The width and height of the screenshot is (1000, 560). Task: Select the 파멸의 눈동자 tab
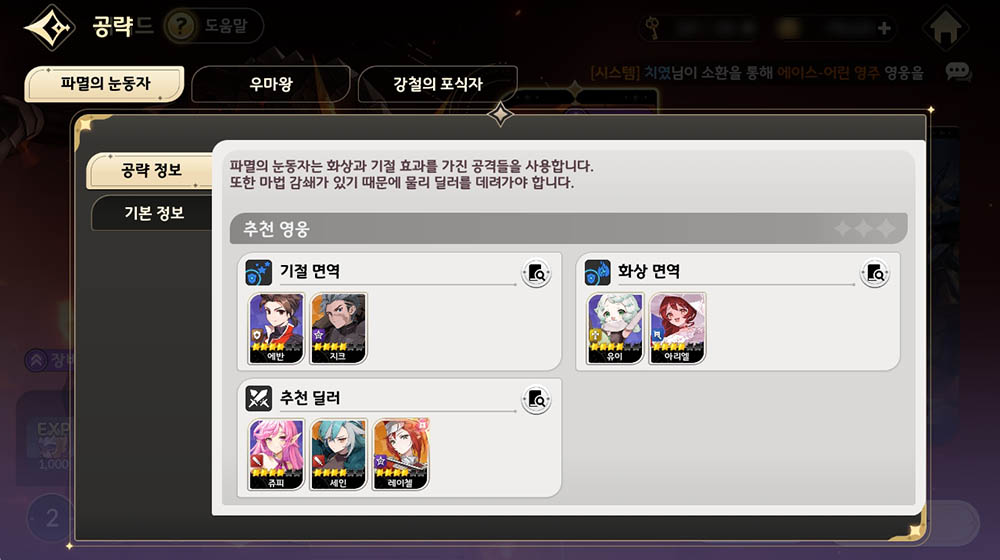(105, 84)
